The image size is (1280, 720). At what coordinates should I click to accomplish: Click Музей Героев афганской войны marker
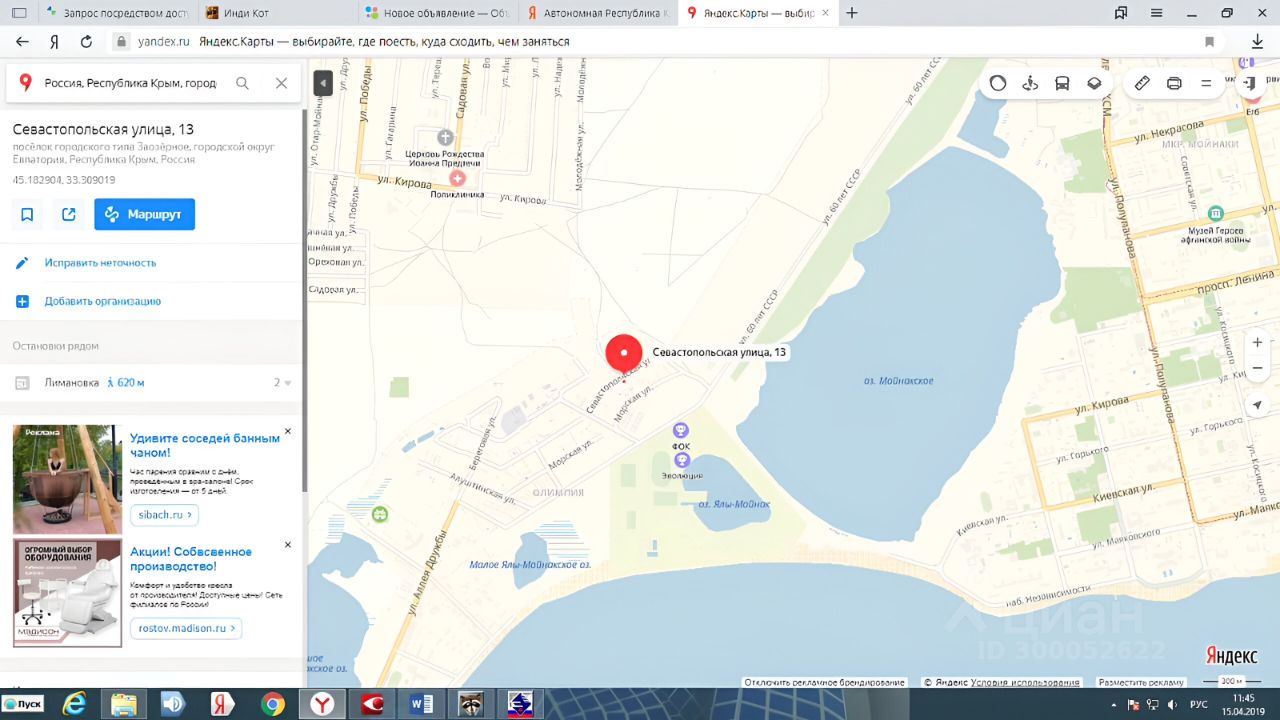point(1216,213)
